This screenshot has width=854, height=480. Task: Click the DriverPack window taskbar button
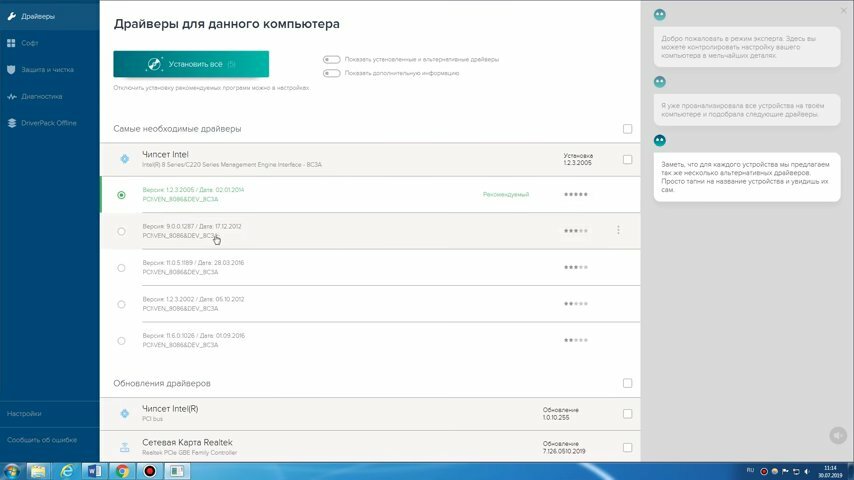coord(177,471)
